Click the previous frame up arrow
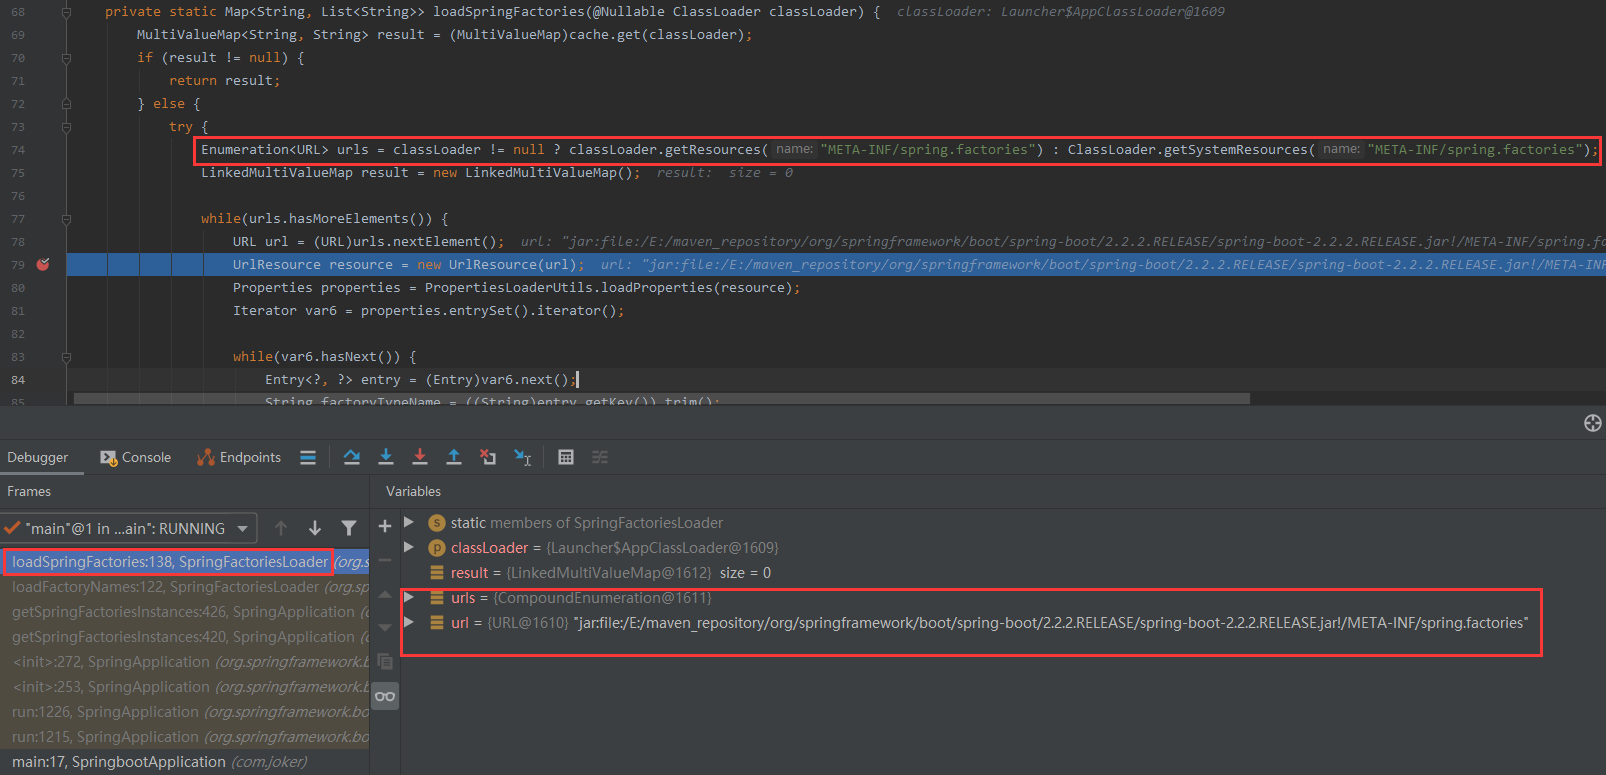1606x775 pixels. coord(281,528)
